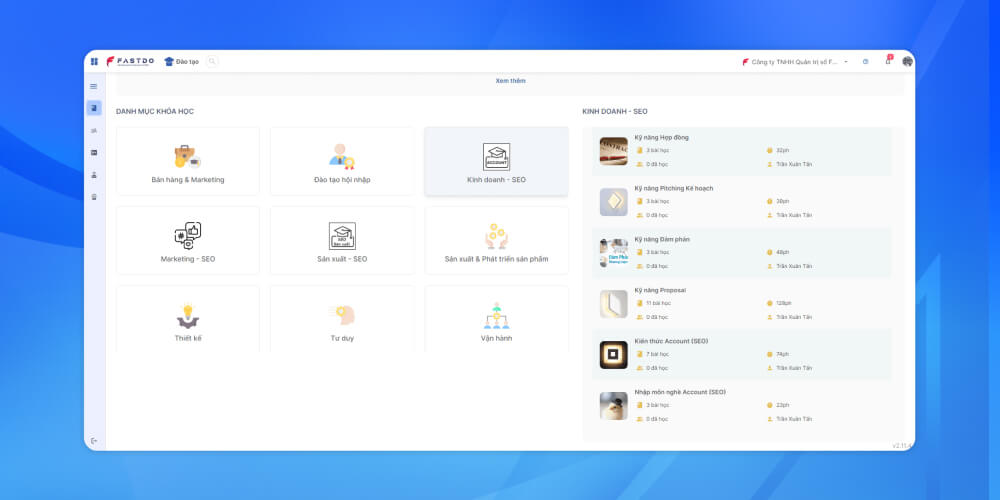This screenshot has width=1000, height=500.
Task: Click the Xem thêm link
Action: (510, 81)
